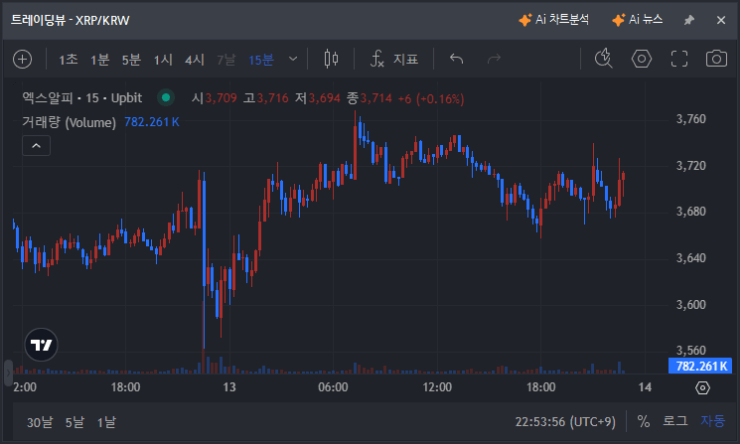The height and width of the screenshot is (444, 740).
Task: Open Ai 차트분석
Action: (554, 20)
